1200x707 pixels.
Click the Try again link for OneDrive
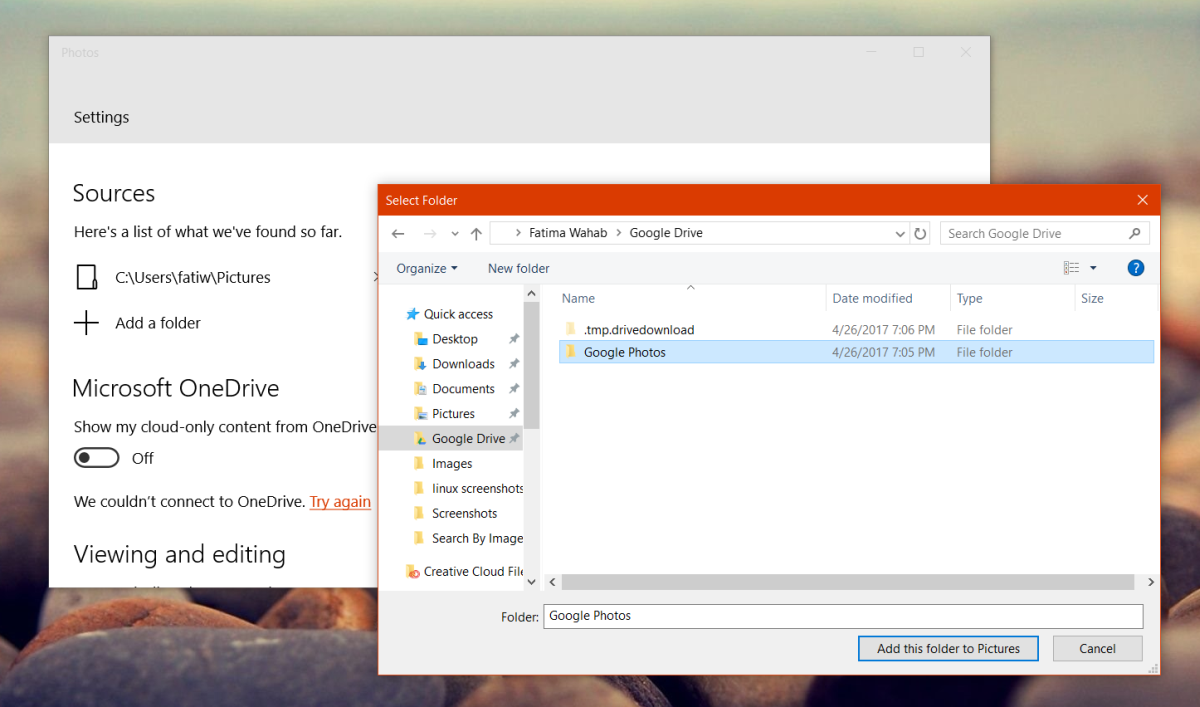[340, 502]
